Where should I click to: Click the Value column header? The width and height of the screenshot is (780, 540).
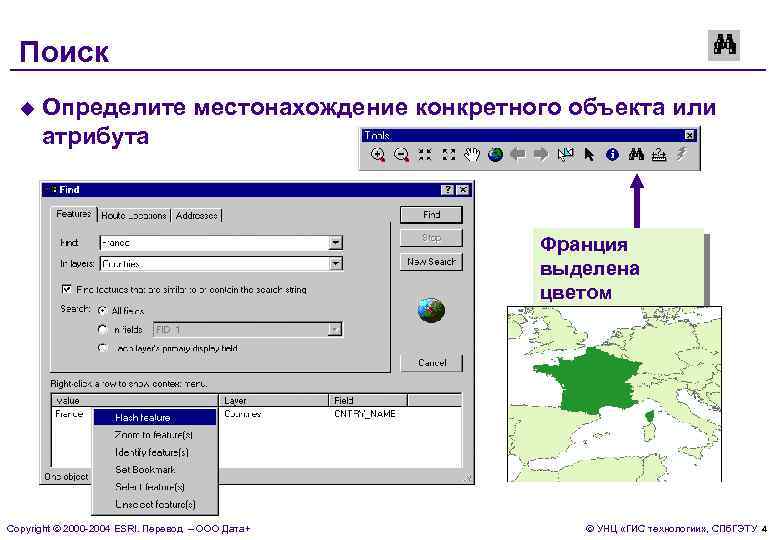pos(135,400)
